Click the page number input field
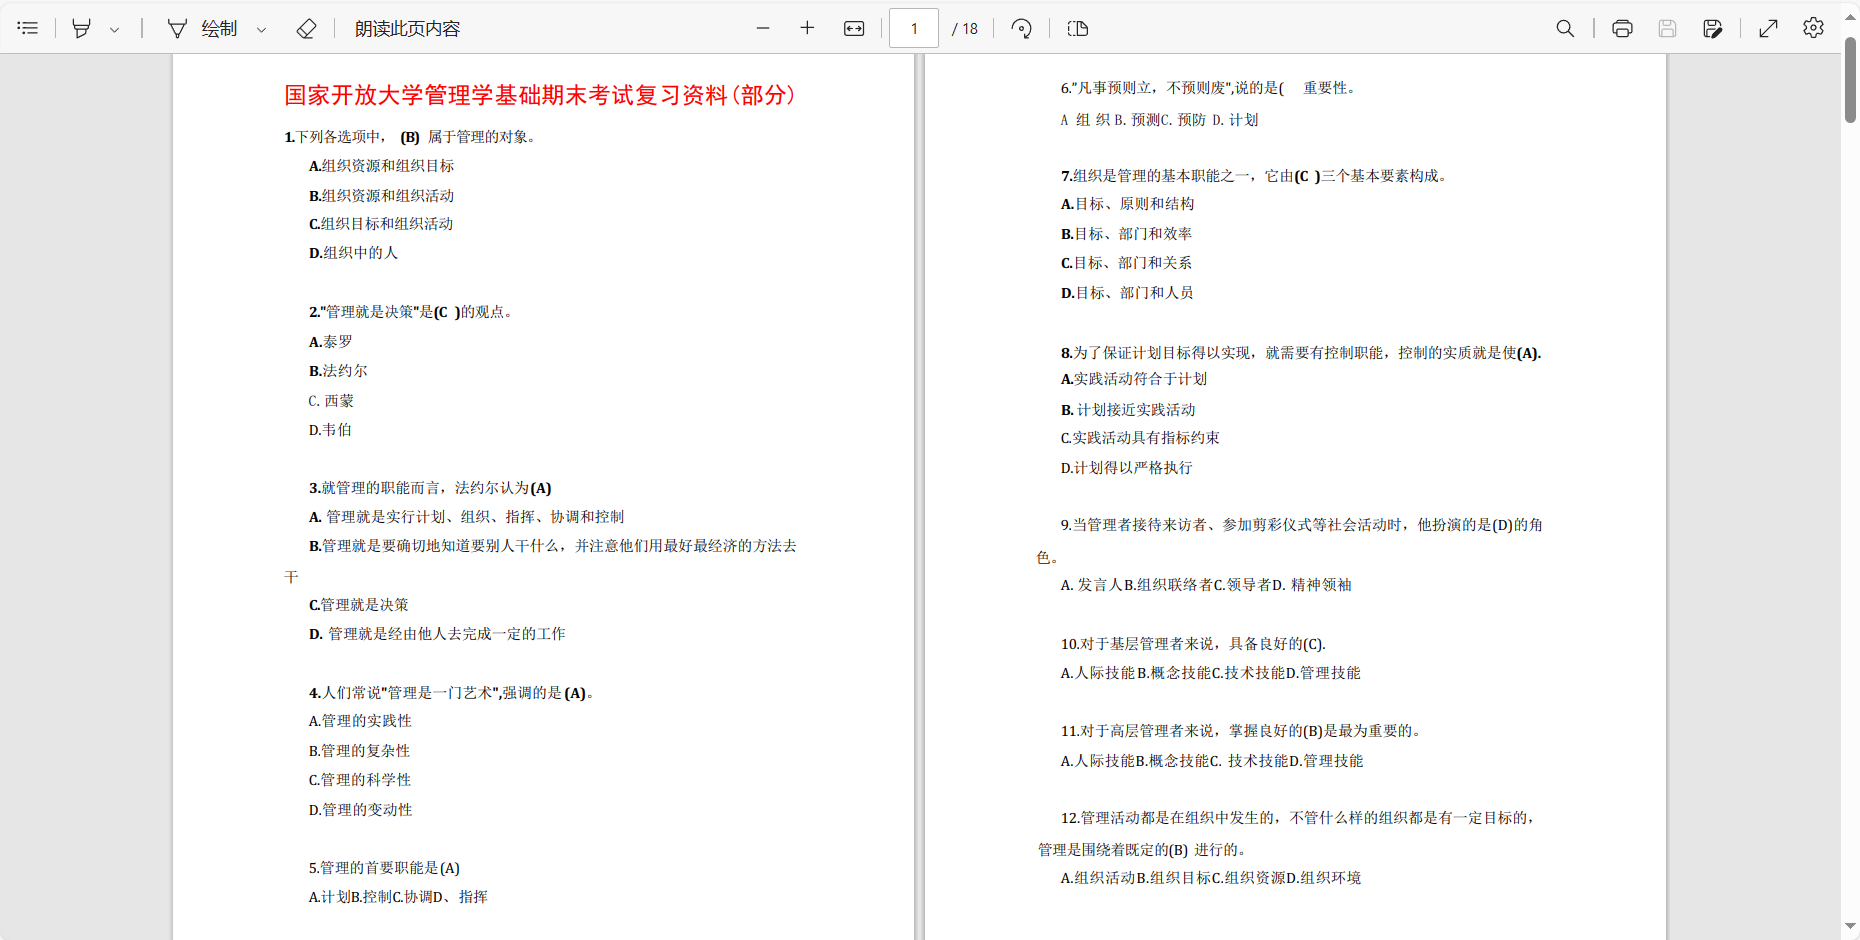 [x=914, y=28]
